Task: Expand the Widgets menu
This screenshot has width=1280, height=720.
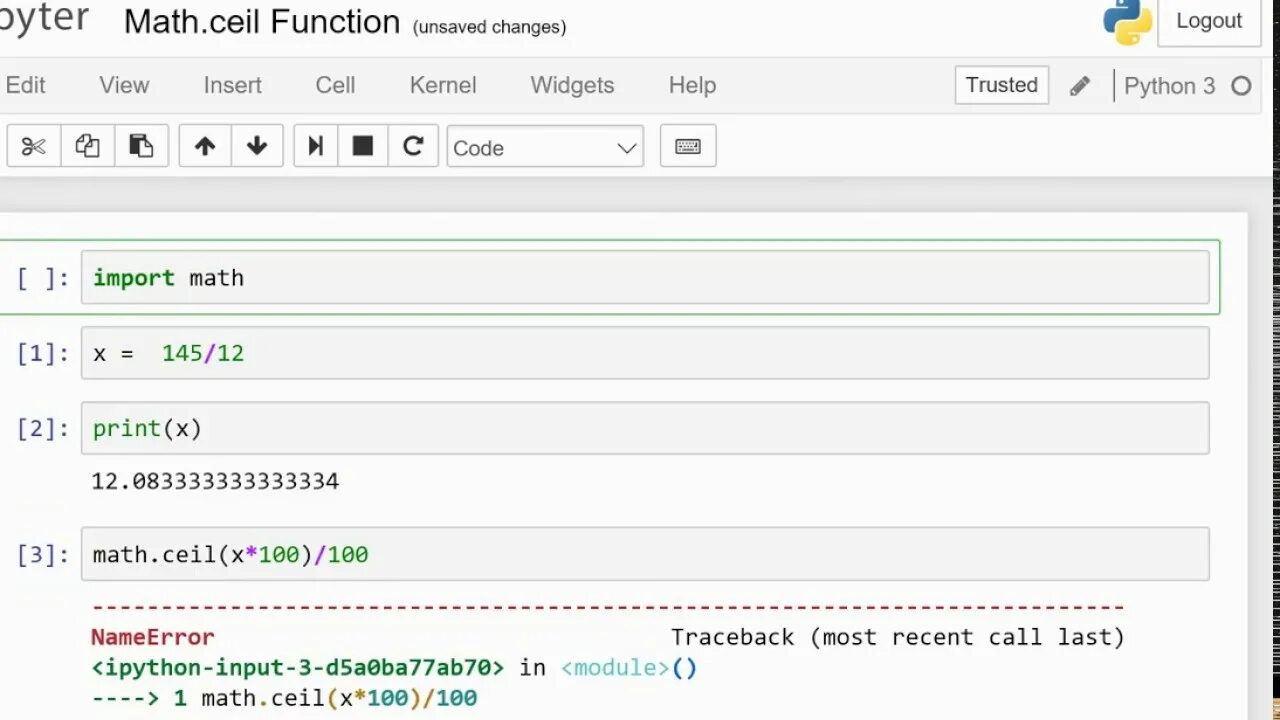Action: [572, 85]
